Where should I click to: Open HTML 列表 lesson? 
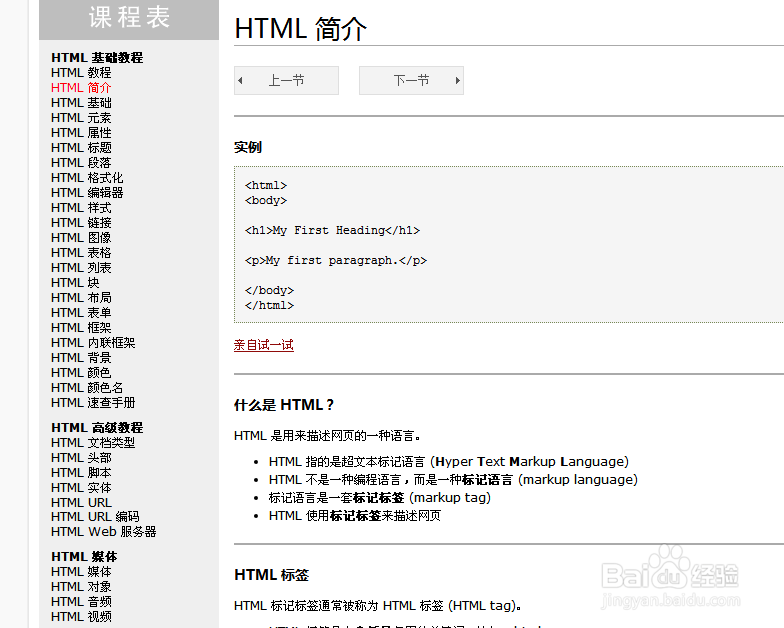tap(81, 268)
